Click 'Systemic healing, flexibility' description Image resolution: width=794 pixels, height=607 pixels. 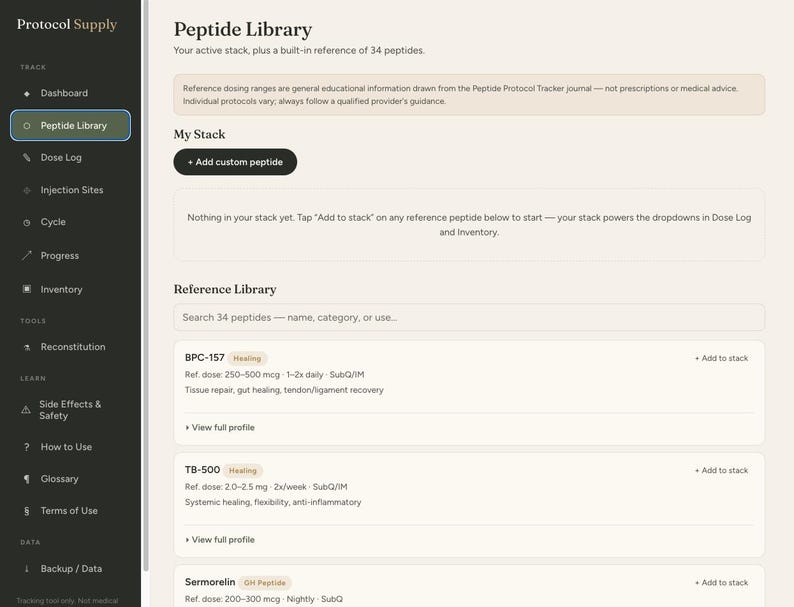tap(273, 502)
